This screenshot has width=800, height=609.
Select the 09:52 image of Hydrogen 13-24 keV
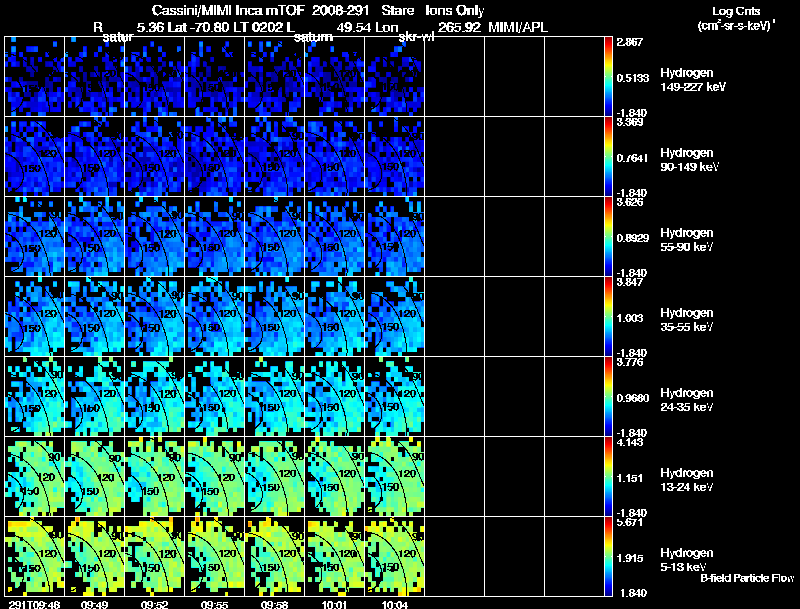pos(155,477)
